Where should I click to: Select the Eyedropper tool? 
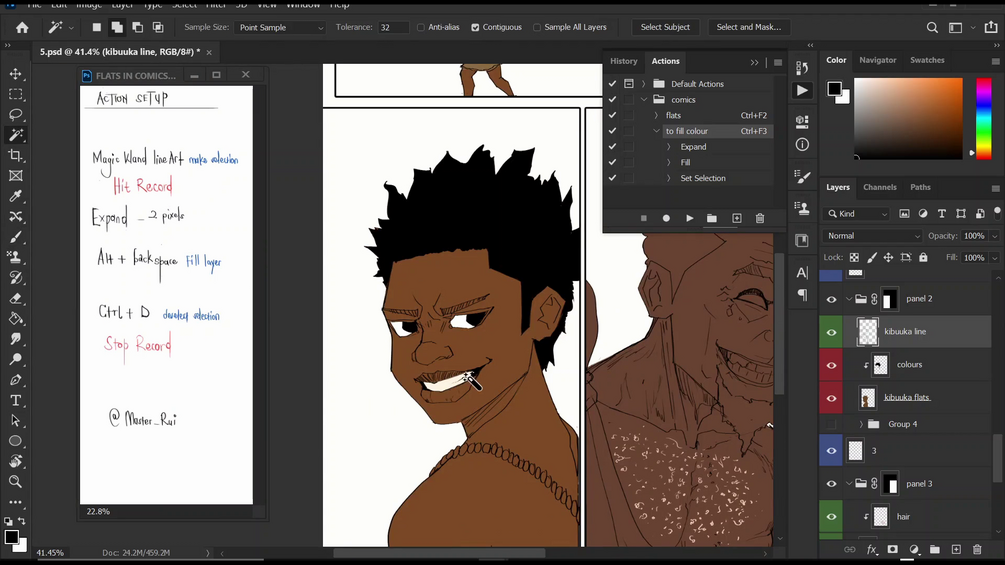coord(15,196)
